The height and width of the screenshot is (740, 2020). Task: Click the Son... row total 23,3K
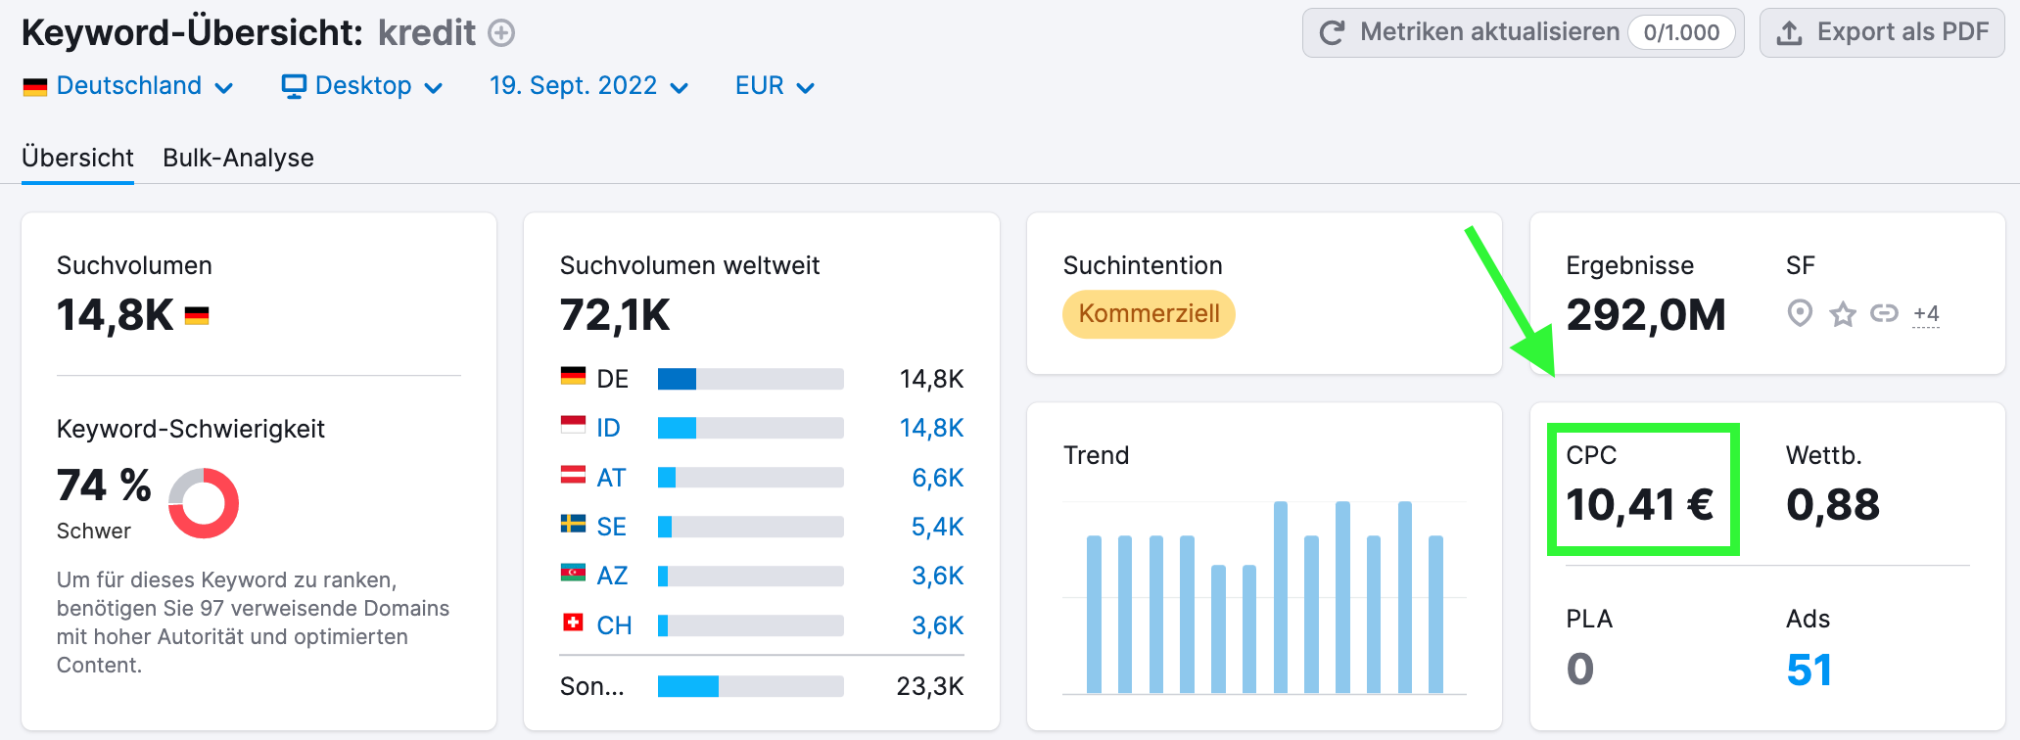pos(930,686)
